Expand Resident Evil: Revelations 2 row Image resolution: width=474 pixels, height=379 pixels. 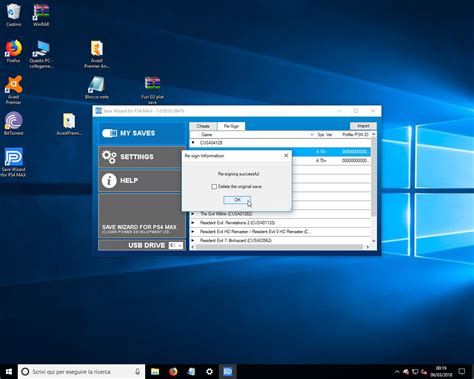point(193,223)
